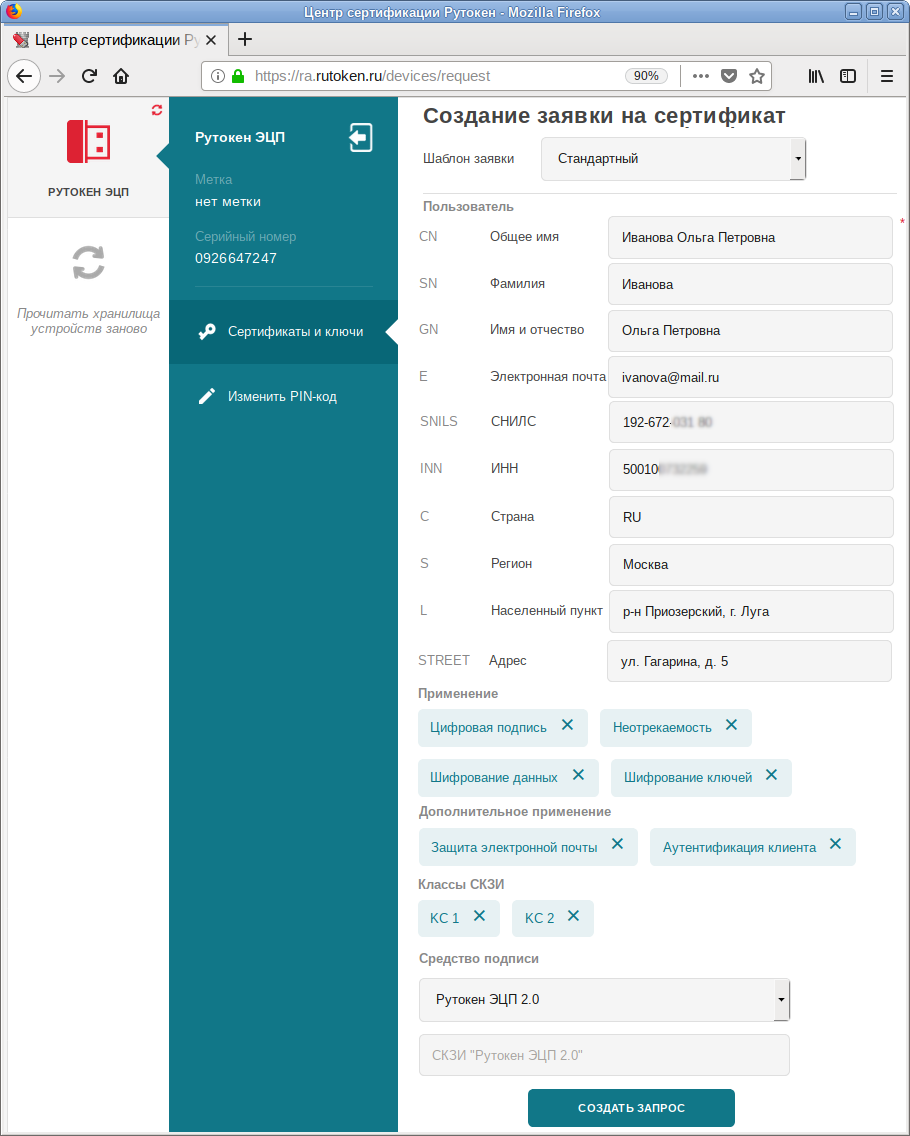Click the browser address bar URL
Viewport: 910px width, 1136px height.
pyautogui.click(x=372, y=76)
